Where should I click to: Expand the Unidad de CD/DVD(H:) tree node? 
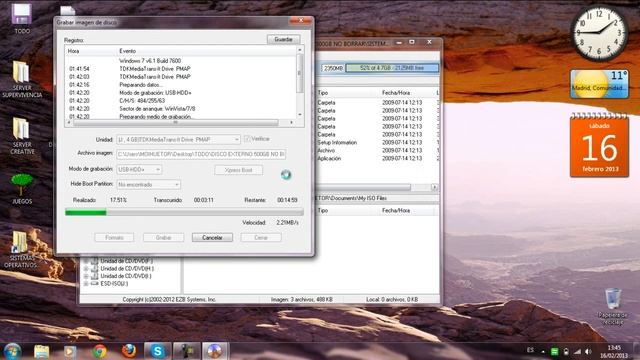pos(86,269)
